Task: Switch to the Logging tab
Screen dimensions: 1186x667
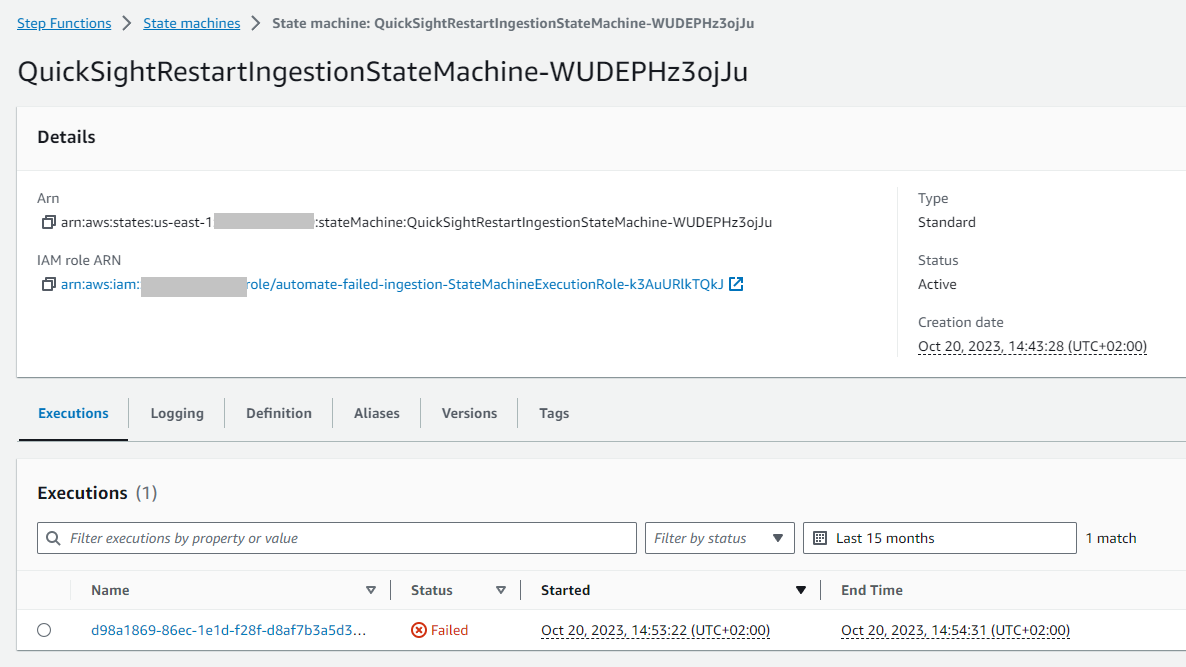Action: pyautogui.click(x=177, y=414)
